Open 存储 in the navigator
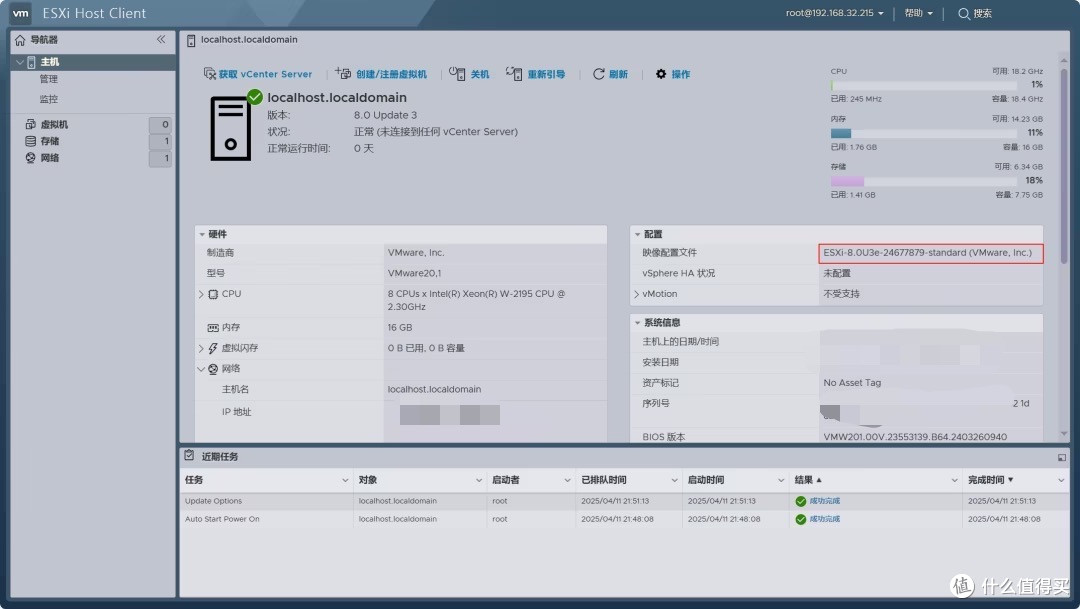Image resolution: width=1080 pixels, height=609 pixels. point(50,141)
